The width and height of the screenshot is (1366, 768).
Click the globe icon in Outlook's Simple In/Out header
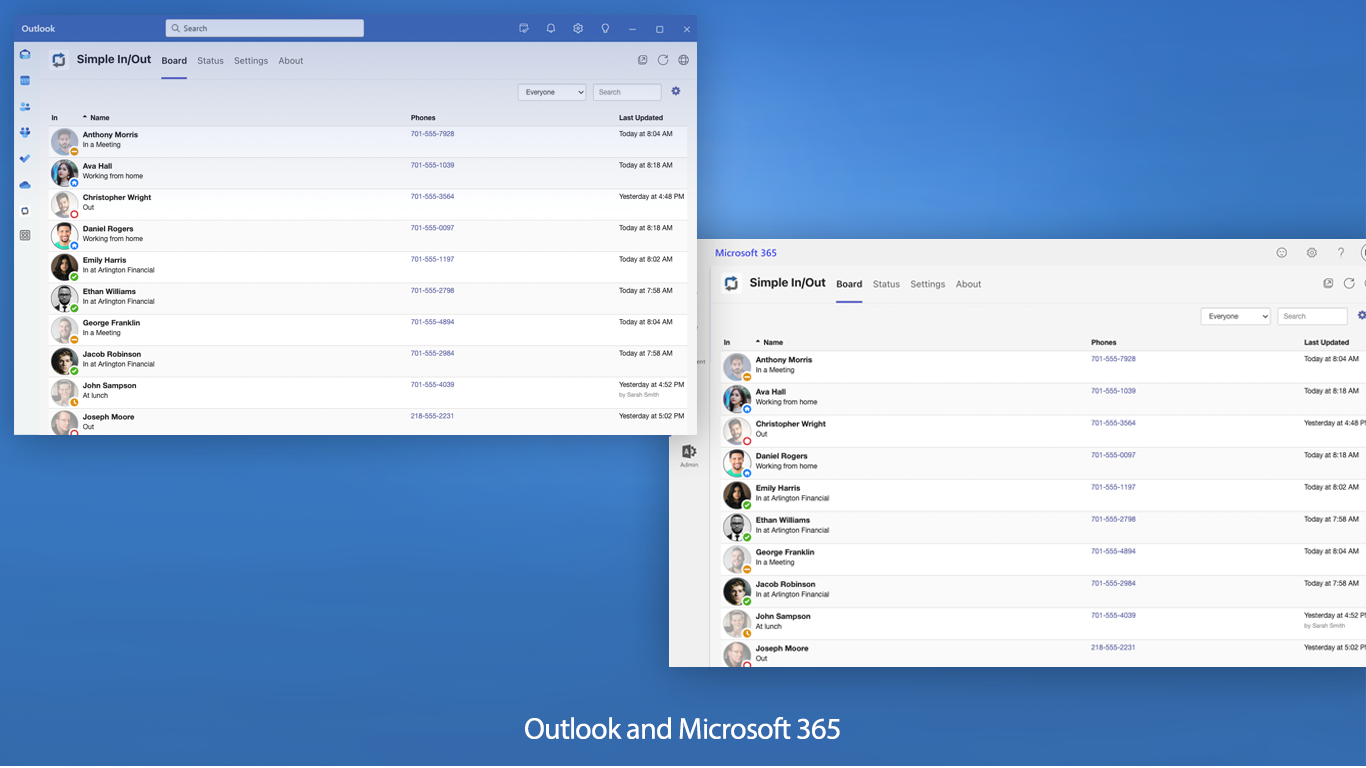pyautogui.click(x=684, y=60)
